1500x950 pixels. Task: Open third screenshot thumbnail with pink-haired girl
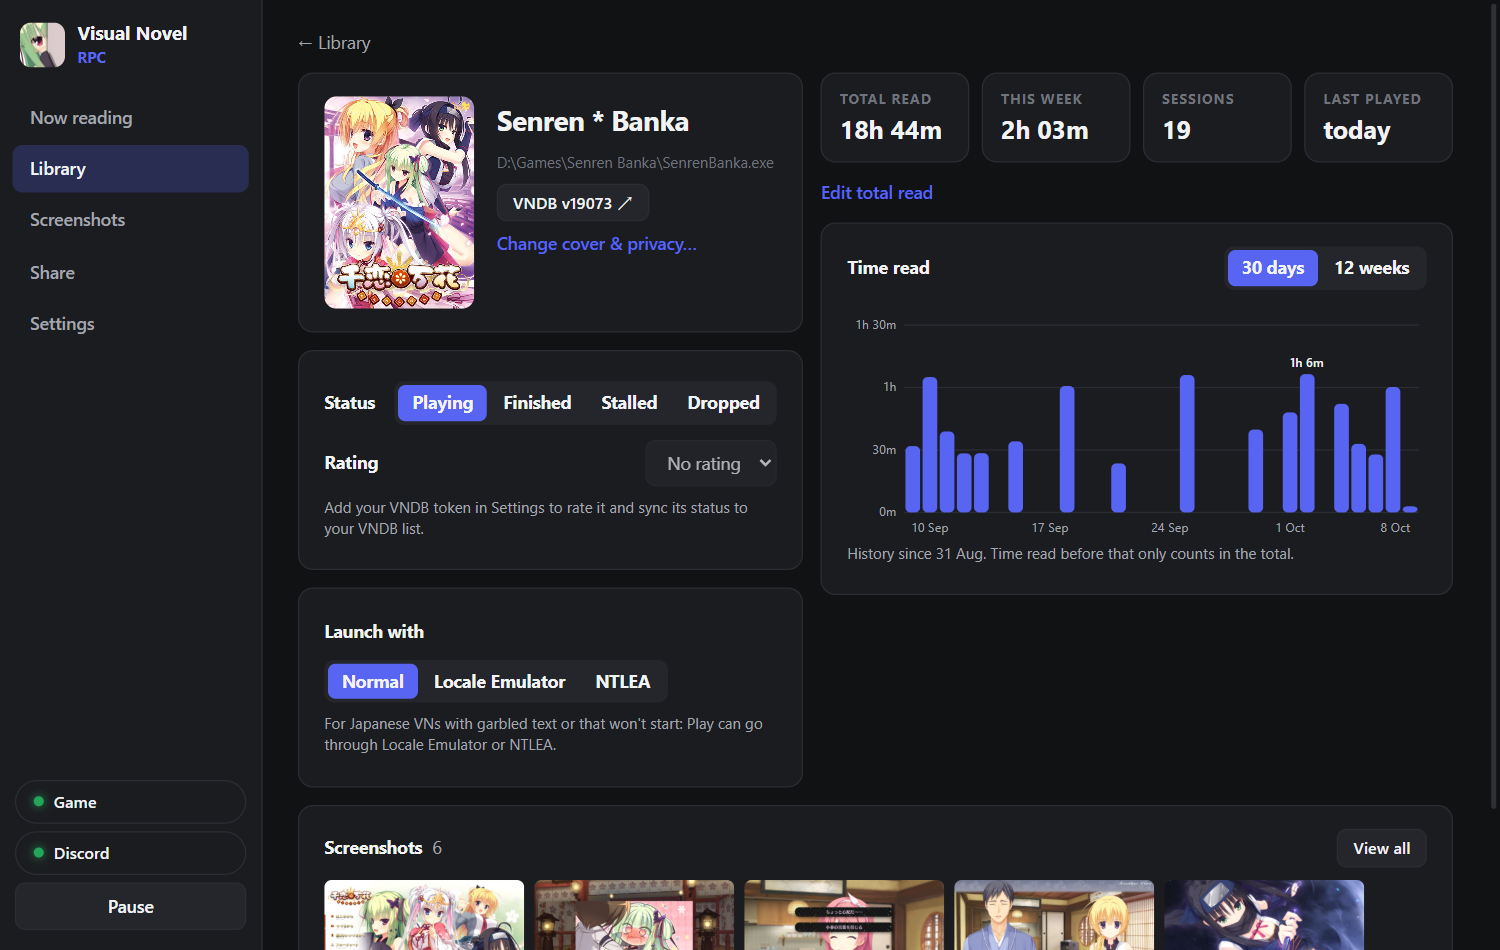point(844,915)
